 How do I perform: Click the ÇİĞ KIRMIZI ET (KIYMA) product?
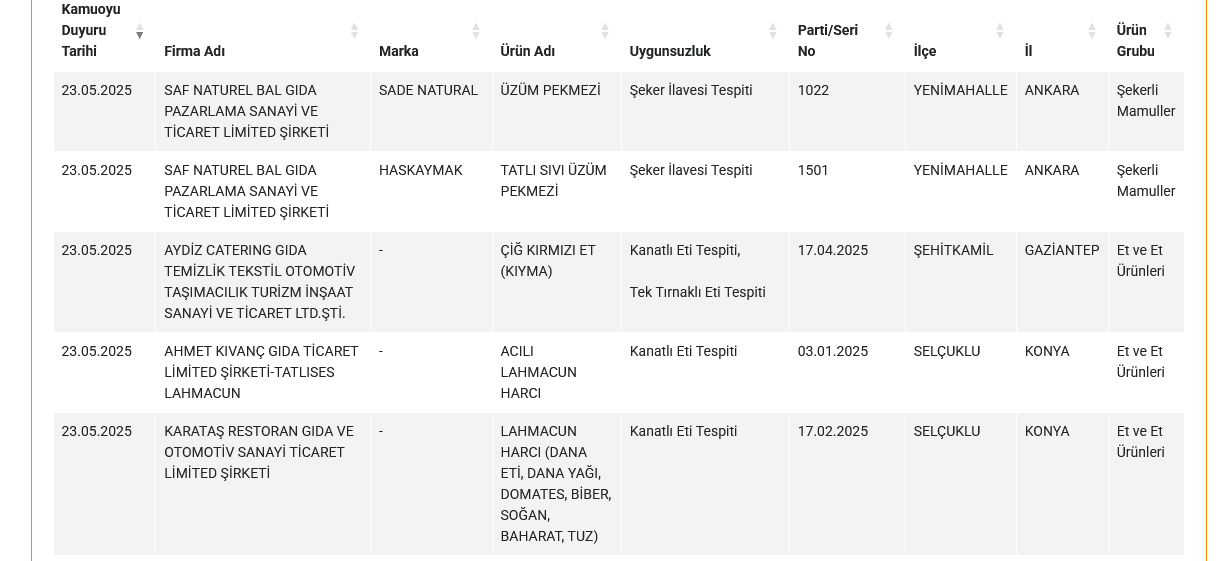click(548, 260)
